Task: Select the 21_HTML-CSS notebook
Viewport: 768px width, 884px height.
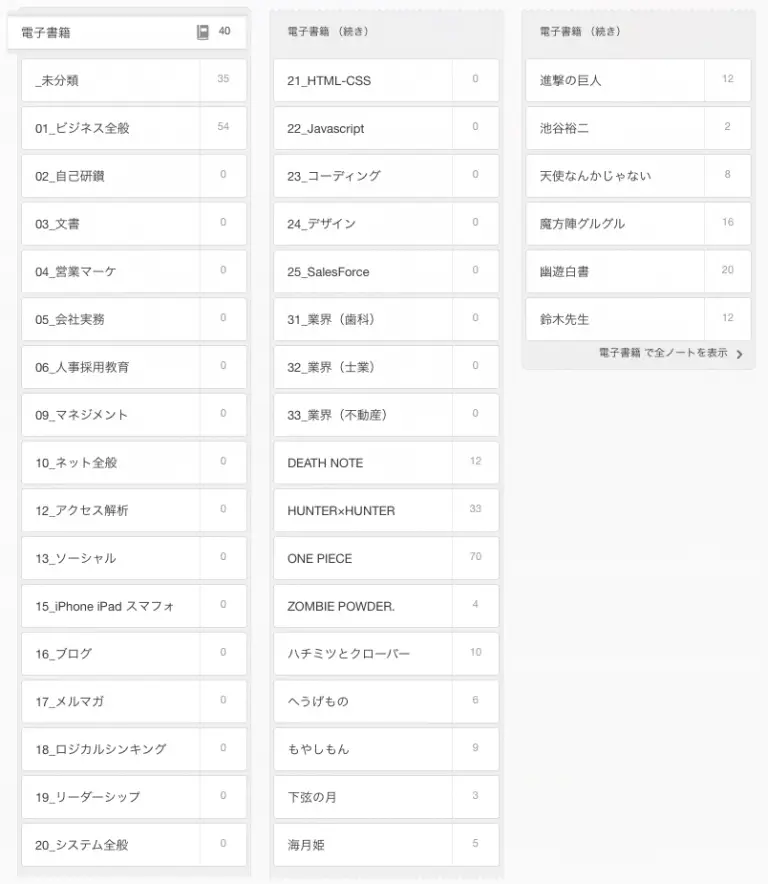Action: pos(362,80)
